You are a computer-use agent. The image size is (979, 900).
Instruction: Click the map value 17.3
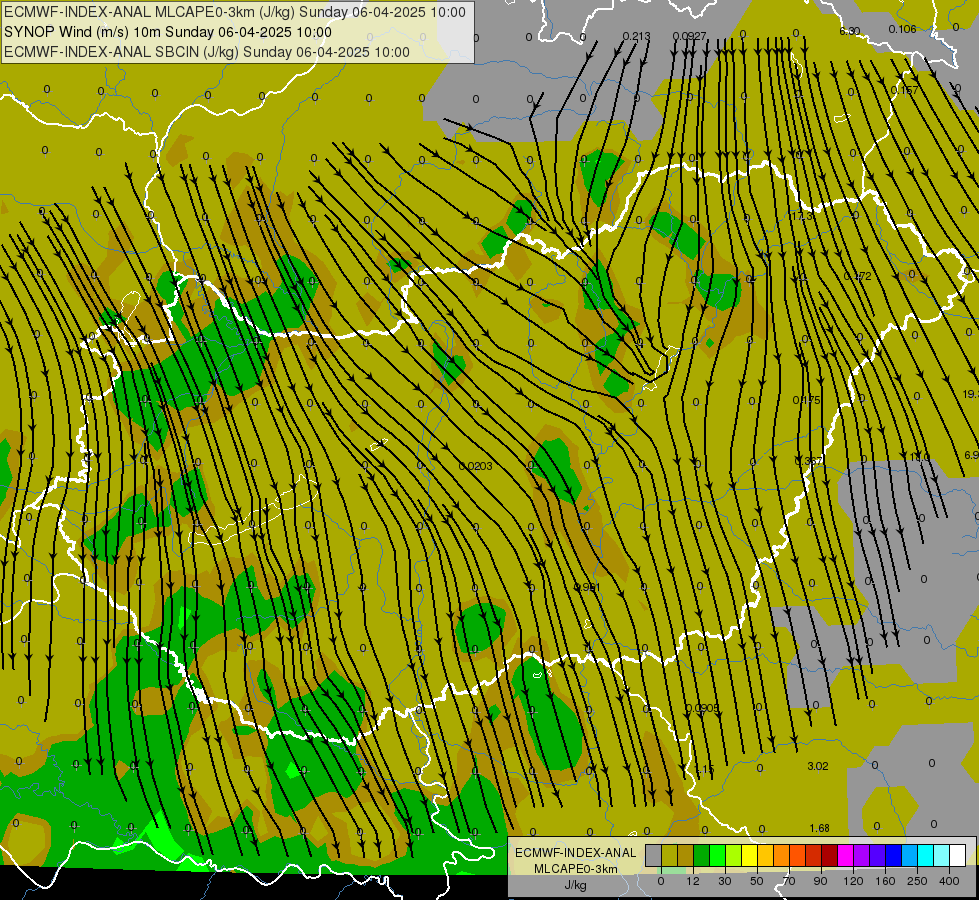click(x=801, y=216)
